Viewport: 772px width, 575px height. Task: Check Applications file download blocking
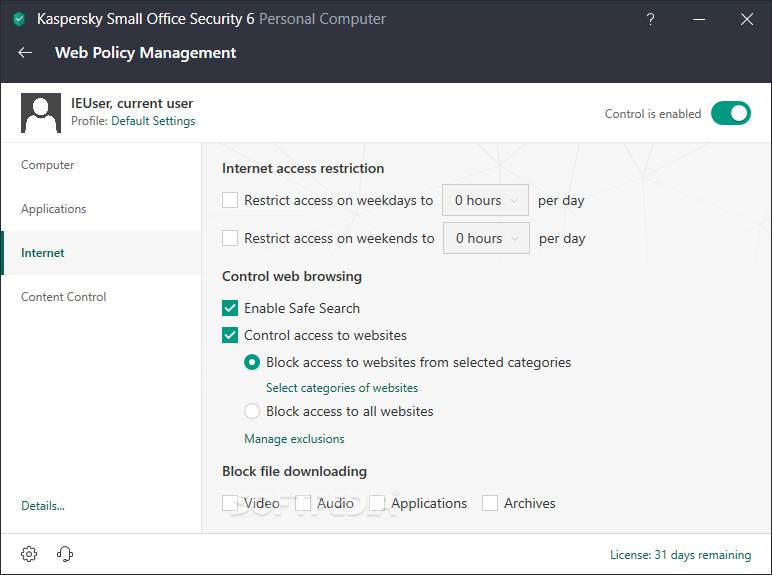[x=377, y=503]
